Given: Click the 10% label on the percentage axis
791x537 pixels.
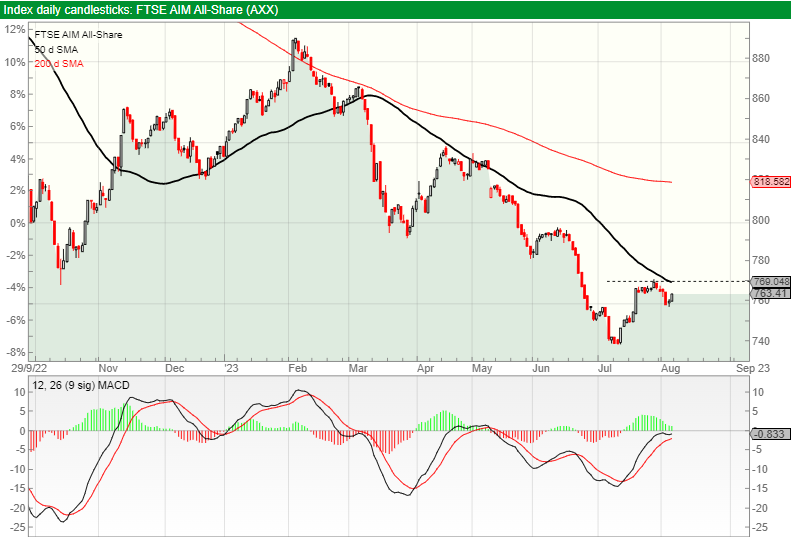Looking at the screenshot, I should (15, 62).
